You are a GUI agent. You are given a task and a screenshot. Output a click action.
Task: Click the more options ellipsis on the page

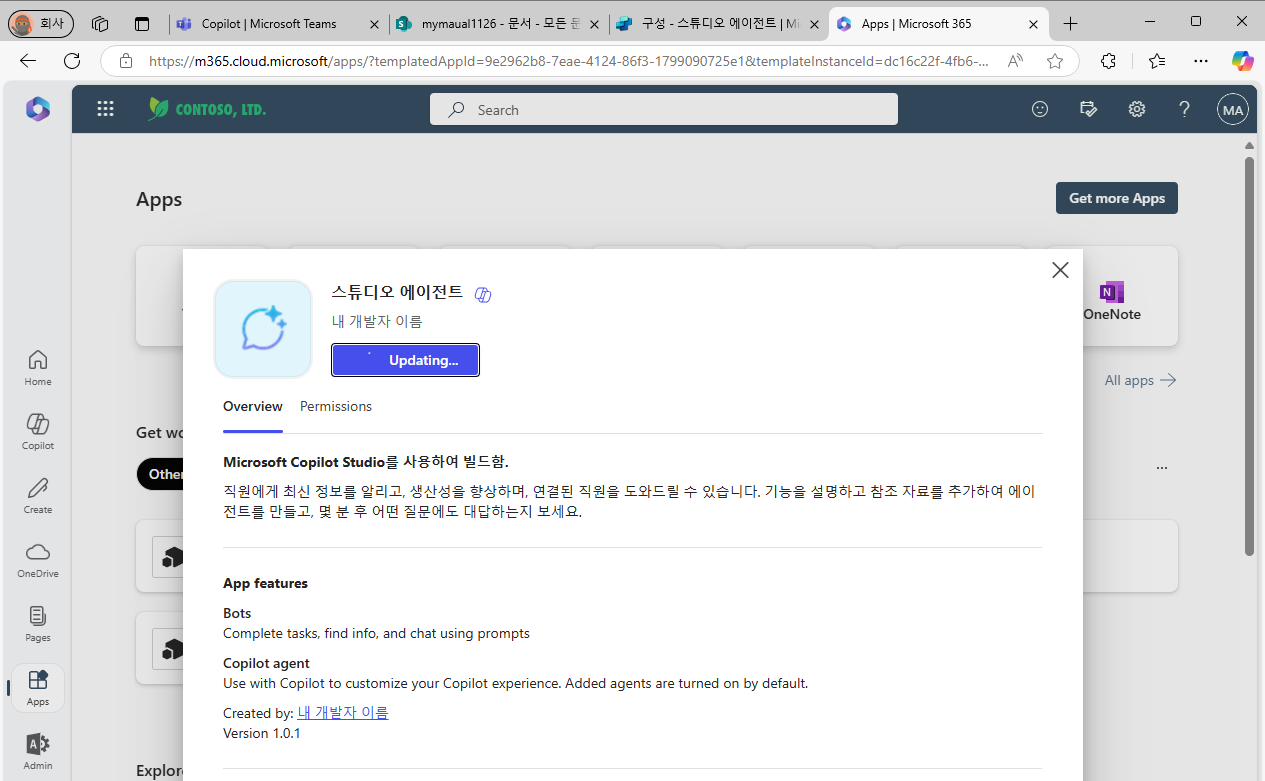click(x=1162, y=468)
